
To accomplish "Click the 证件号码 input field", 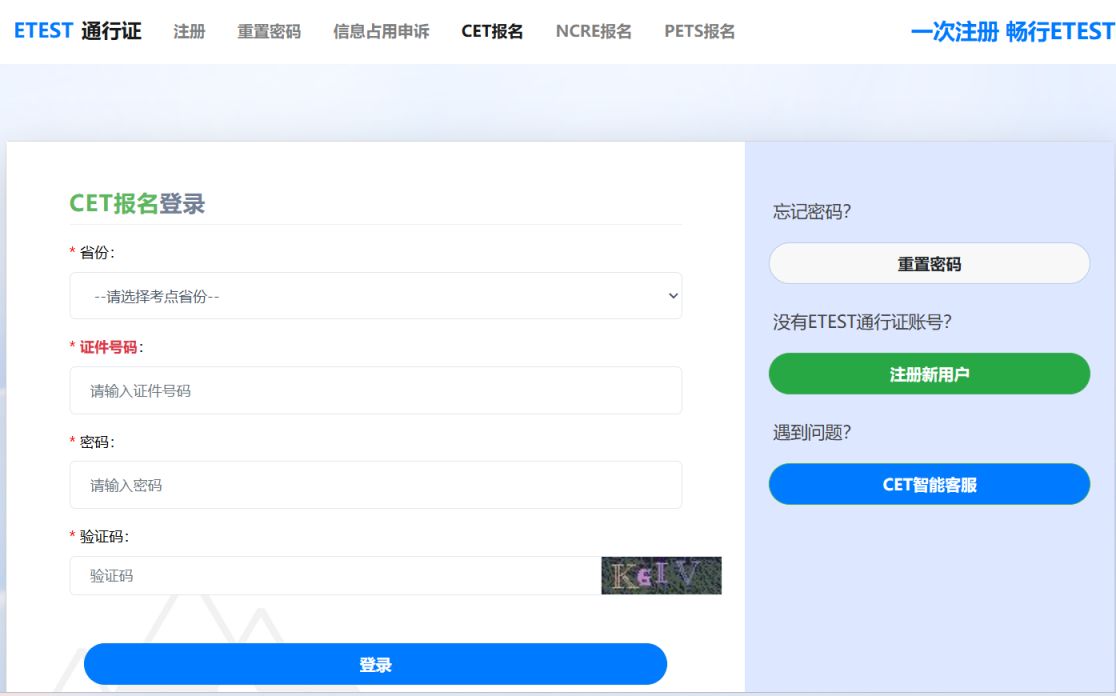I will pyautogui.click(x=375, y=390).
